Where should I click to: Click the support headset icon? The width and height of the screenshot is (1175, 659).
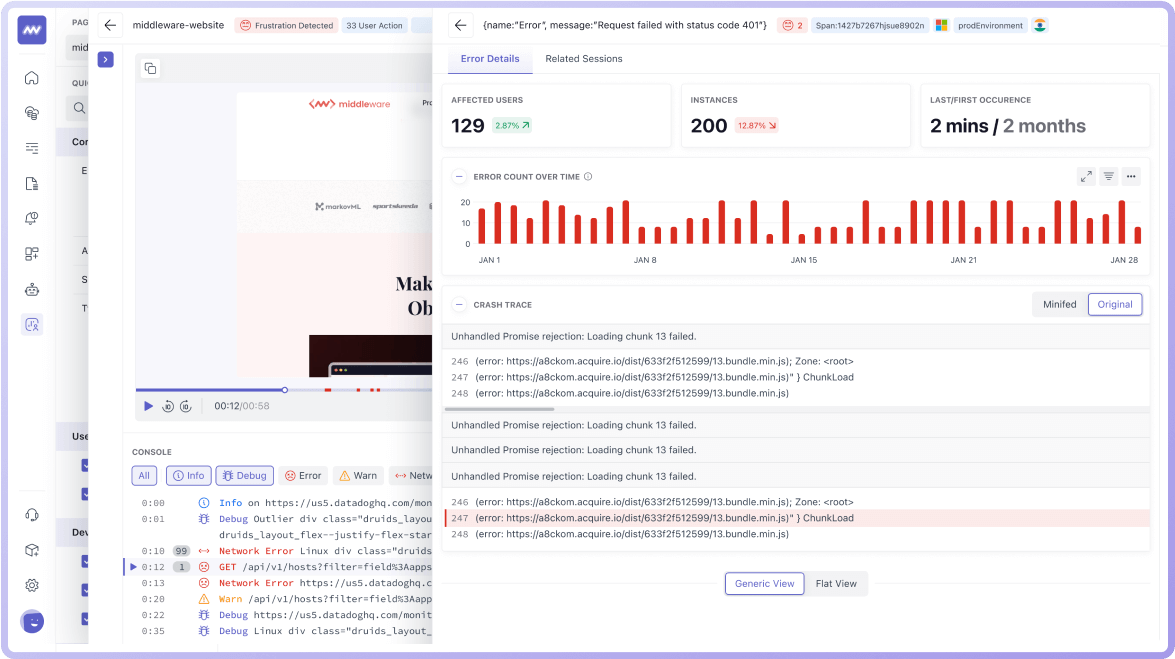[32, 515]
